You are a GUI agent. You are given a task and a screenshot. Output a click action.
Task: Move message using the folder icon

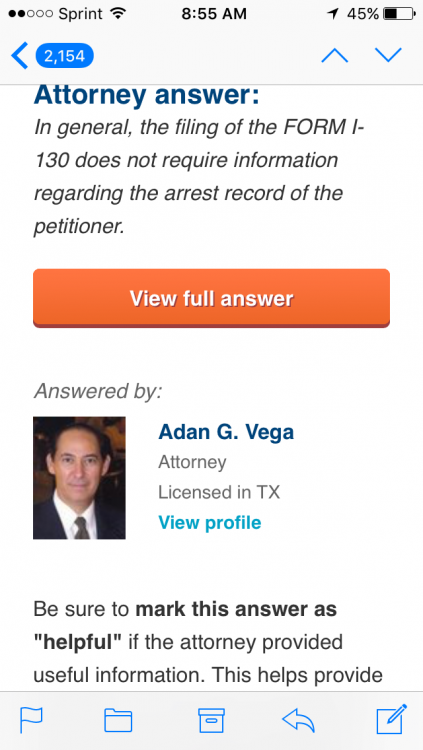[x=118, y=720]
